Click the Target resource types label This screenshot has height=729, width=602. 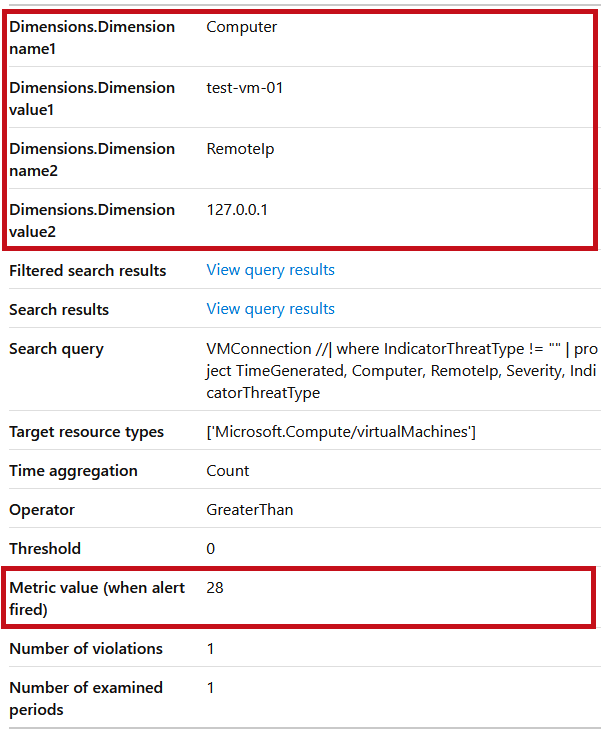86,432
